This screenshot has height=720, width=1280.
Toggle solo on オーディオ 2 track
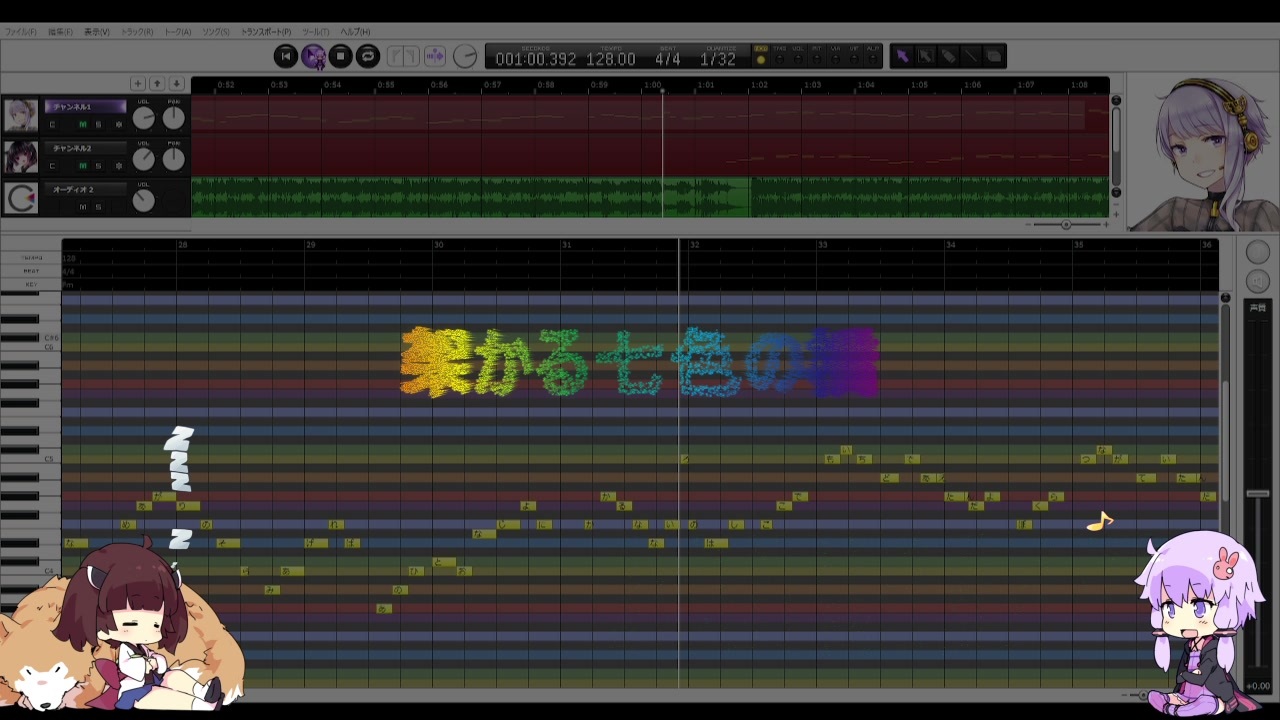tap(98, 207)
